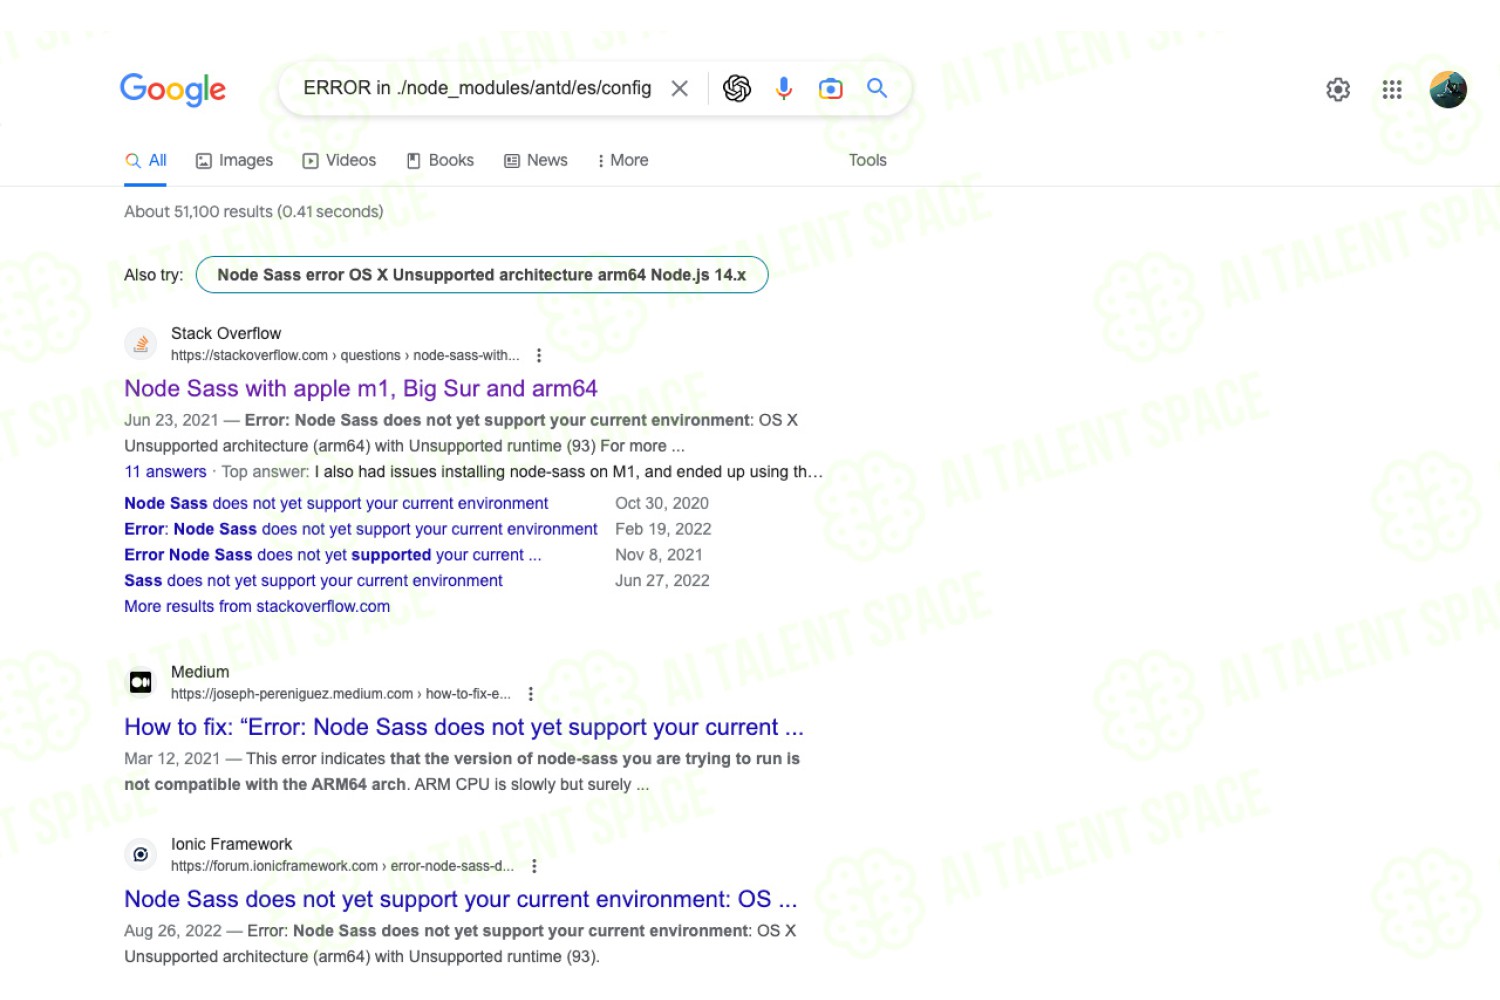This screenshot has height=1000, width=1500.
Task: Try the suggested Node Sass arm64 query
Action: click(x=482, y=275)
